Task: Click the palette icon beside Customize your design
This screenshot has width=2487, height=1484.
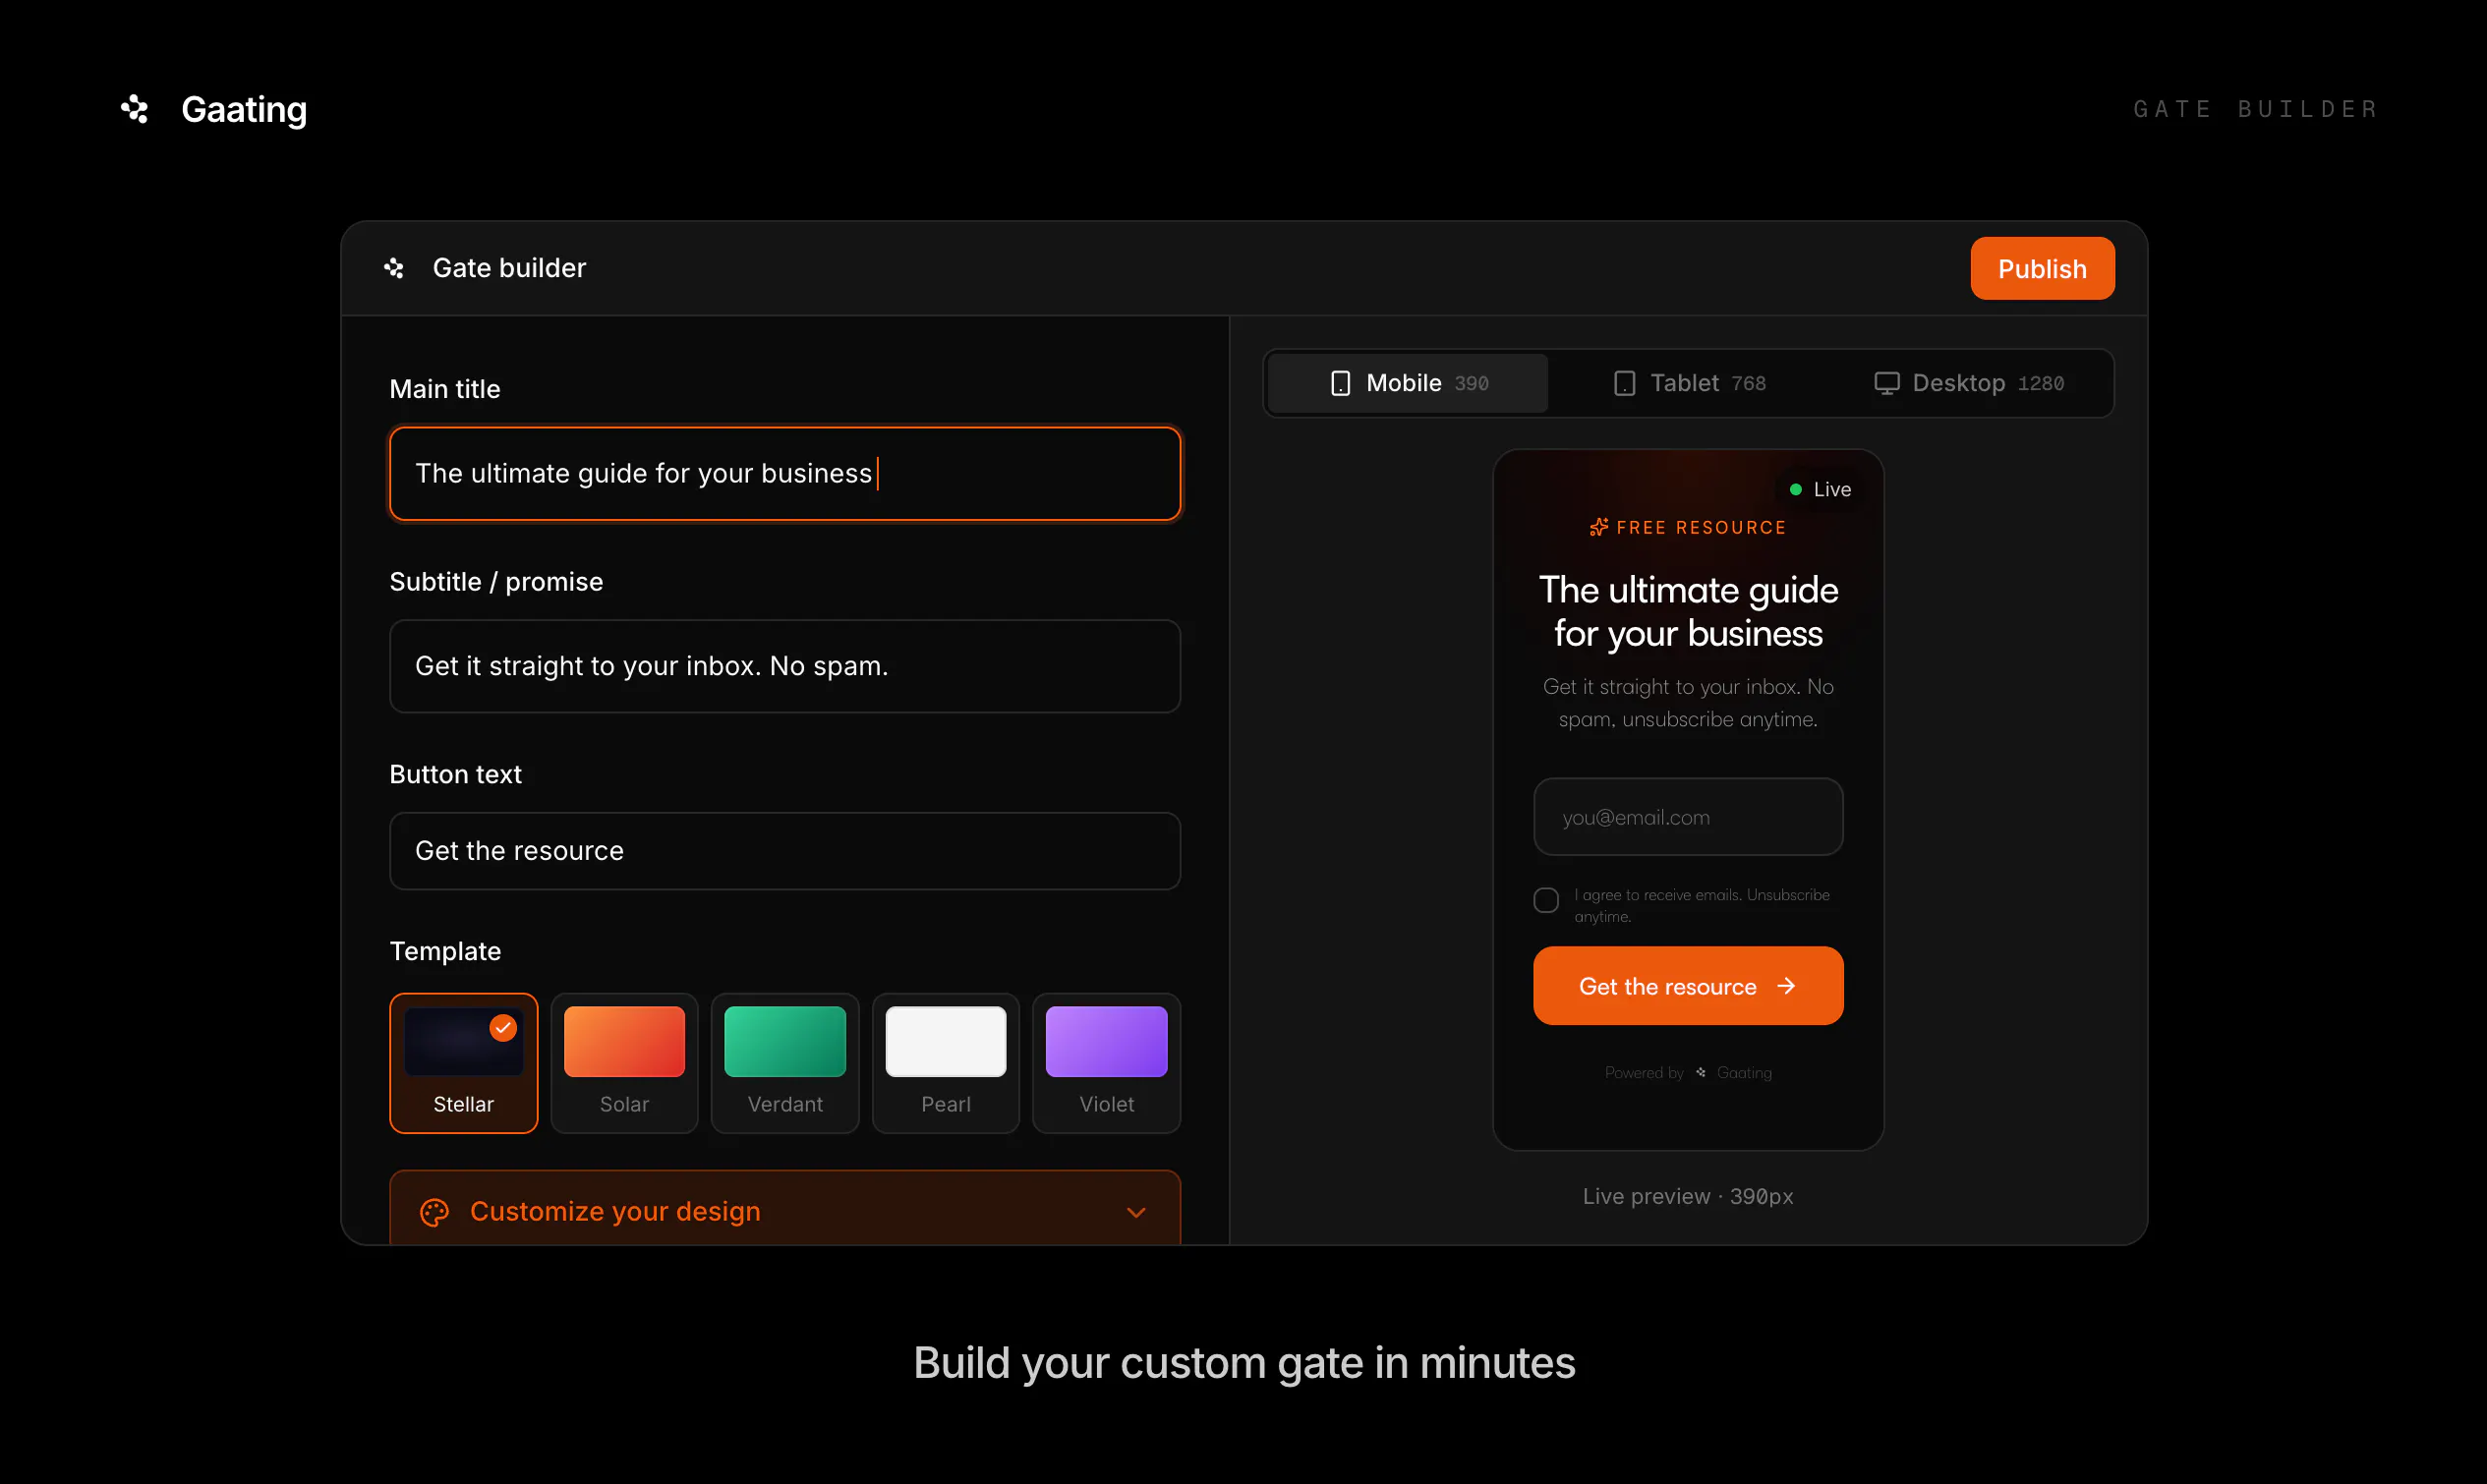Action: pyautogui.click(x=434, y=1212)
